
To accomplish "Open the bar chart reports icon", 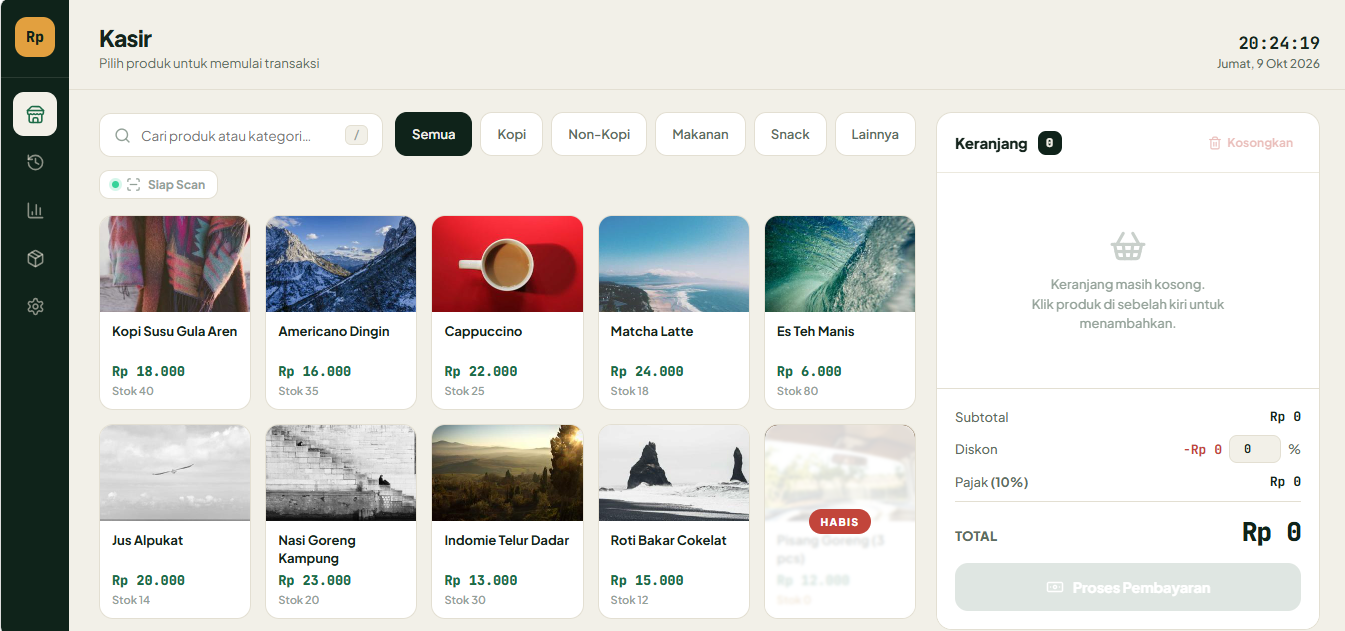I will point(35,210).
